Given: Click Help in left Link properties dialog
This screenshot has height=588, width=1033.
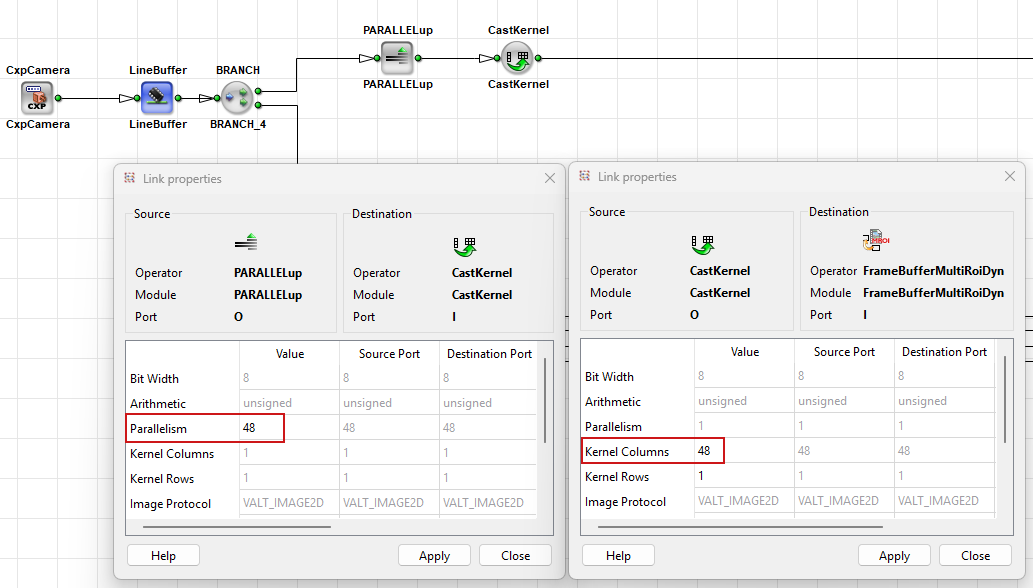Looking at the screenshot, I should click(x=163, y=556).
